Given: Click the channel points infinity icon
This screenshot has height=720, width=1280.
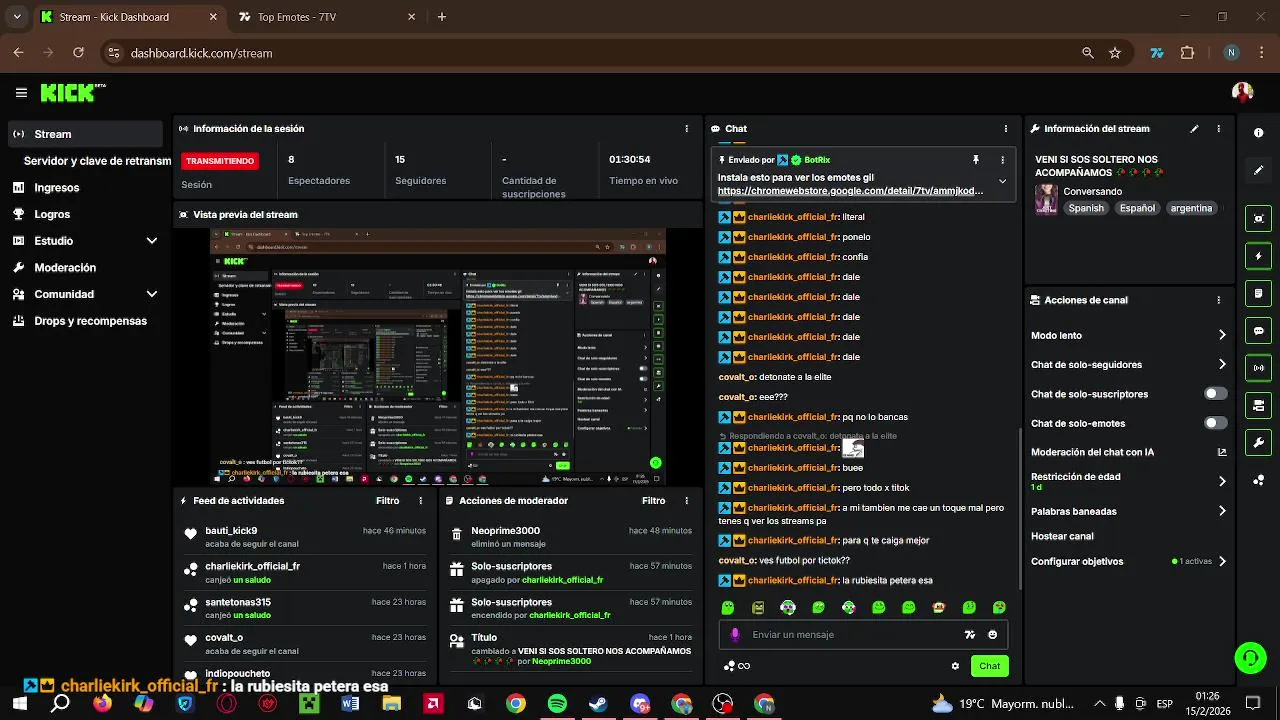Looking at the screenshot, I should (737, 666).
